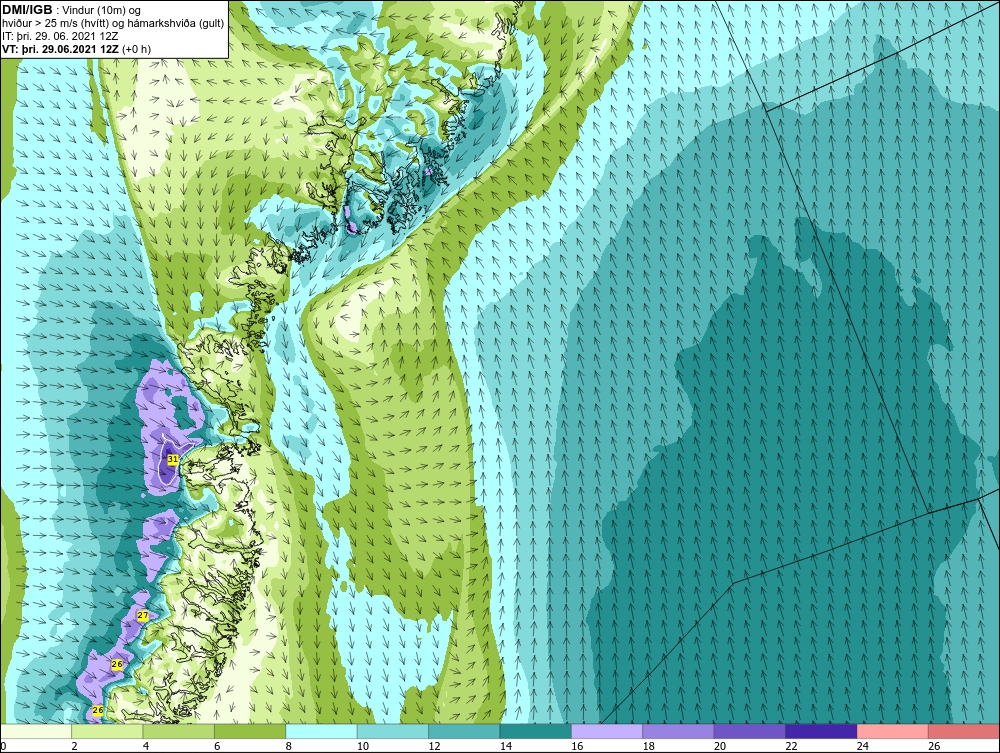Pick the 20–22 m/s violet legend swatch
The height and width of the screenshot is (753, 1000).
pyautogui.click(x=750, y=731)
